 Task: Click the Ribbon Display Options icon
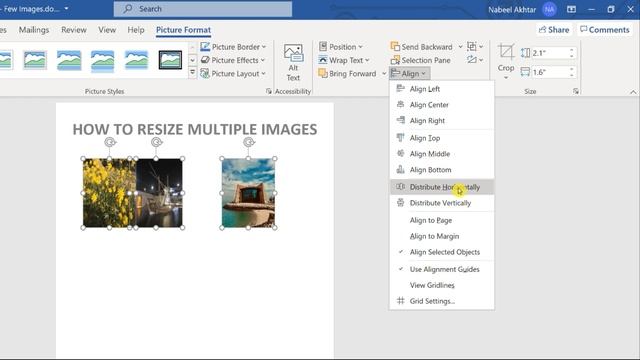[571, 9]
